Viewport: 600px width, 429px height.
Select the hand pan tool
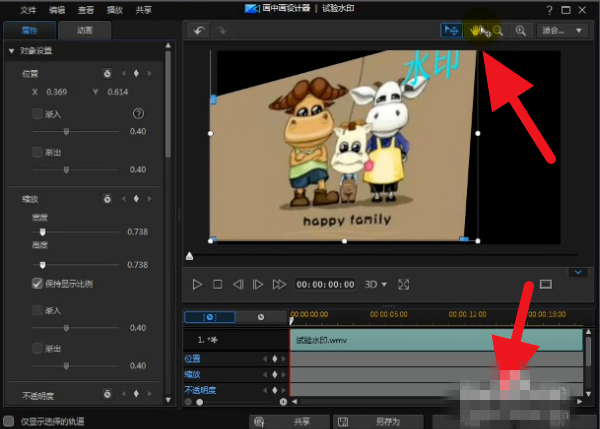pyautogui.click(x=476, y=31)
